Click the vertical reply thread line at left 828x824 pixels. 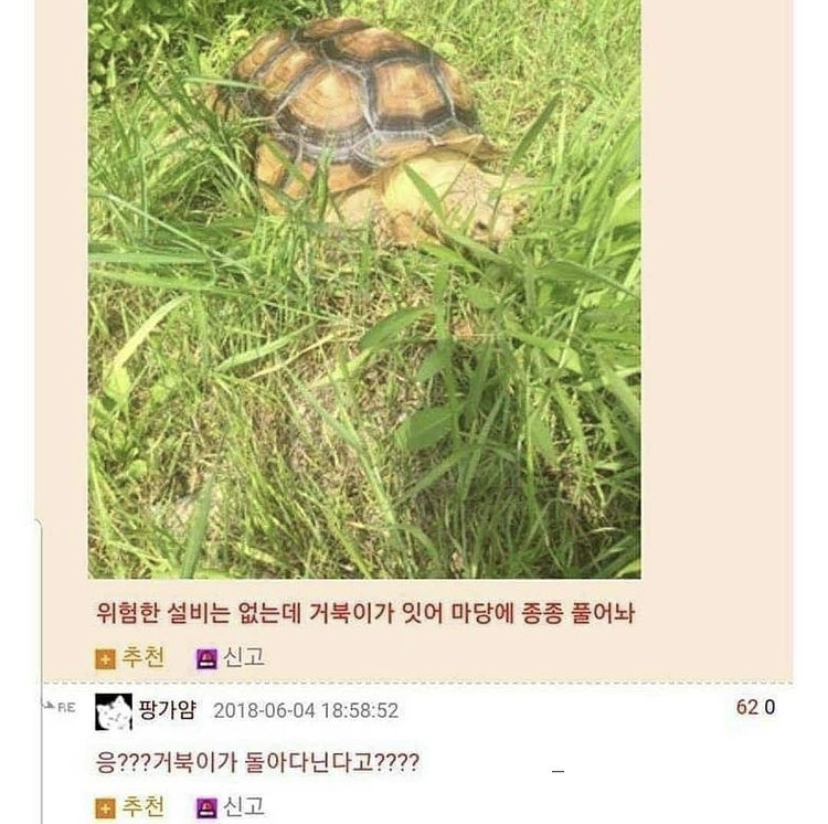pos(41,671)
